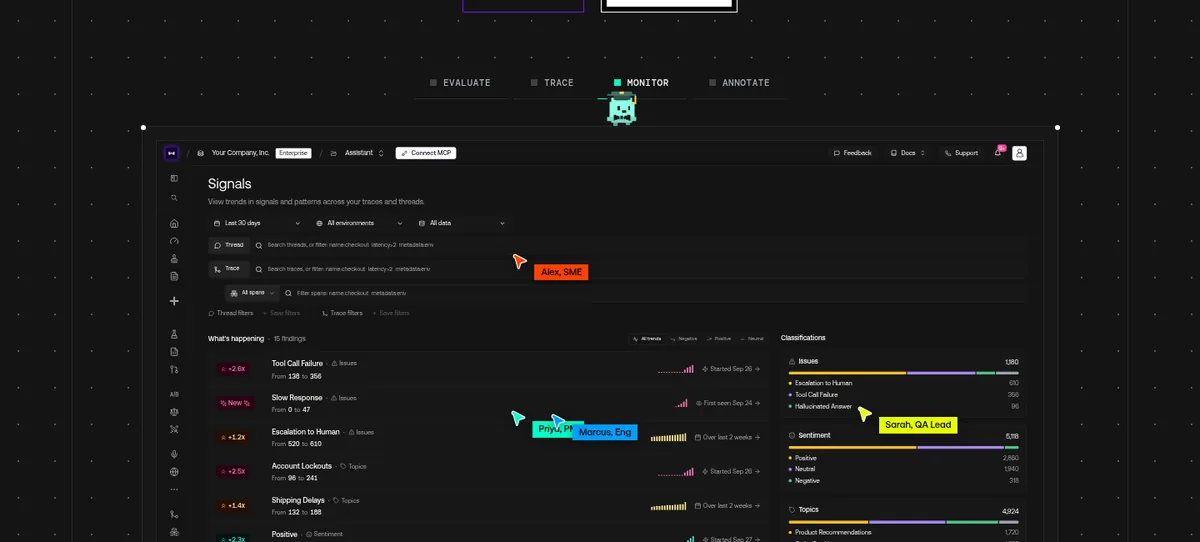
Task: Select Product Recommendations in Topics list
Action: [833, 532]
